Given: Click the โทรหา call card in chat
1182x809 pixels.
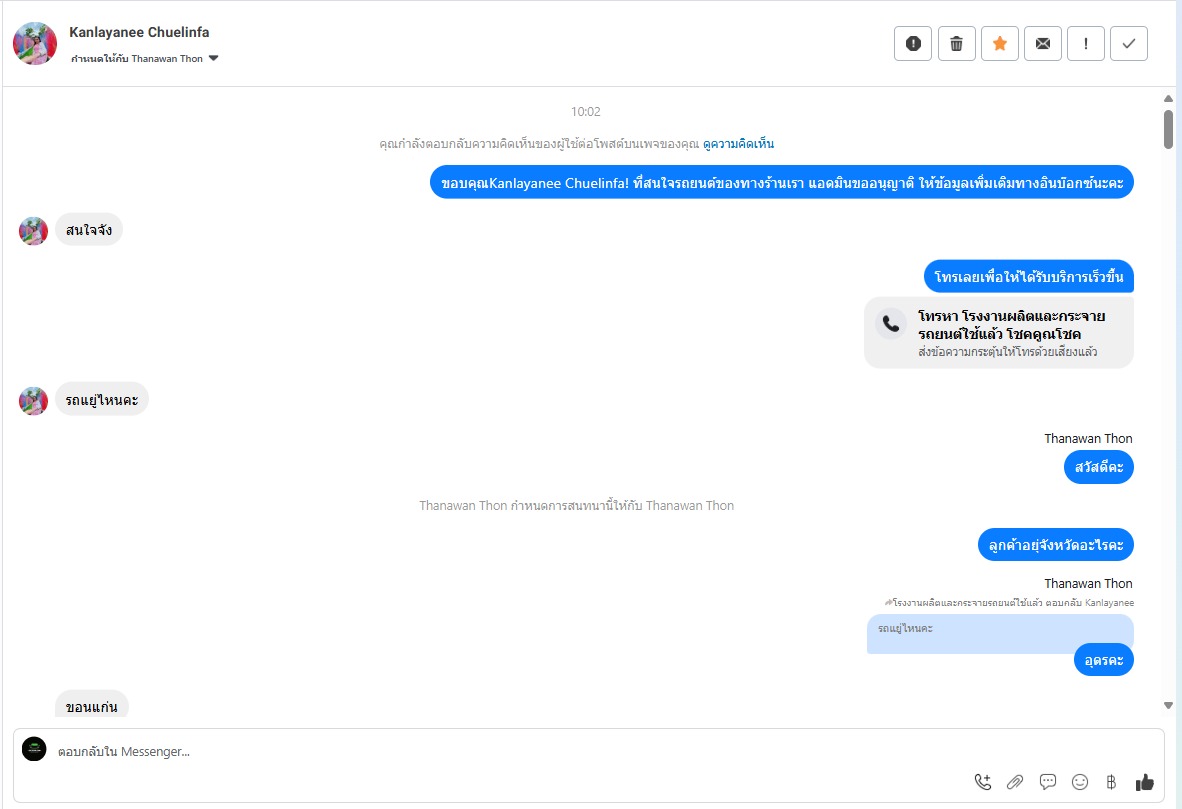Looking at the screenshot, I should click(998, 332).
